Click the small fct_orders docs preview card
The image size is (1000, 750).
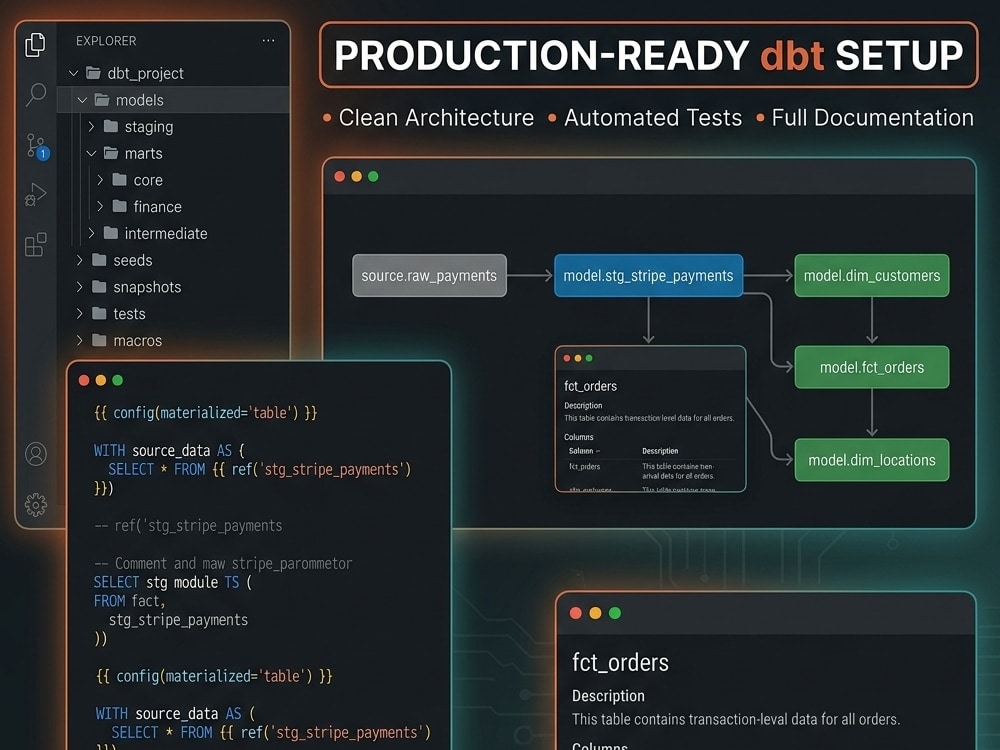651,419
